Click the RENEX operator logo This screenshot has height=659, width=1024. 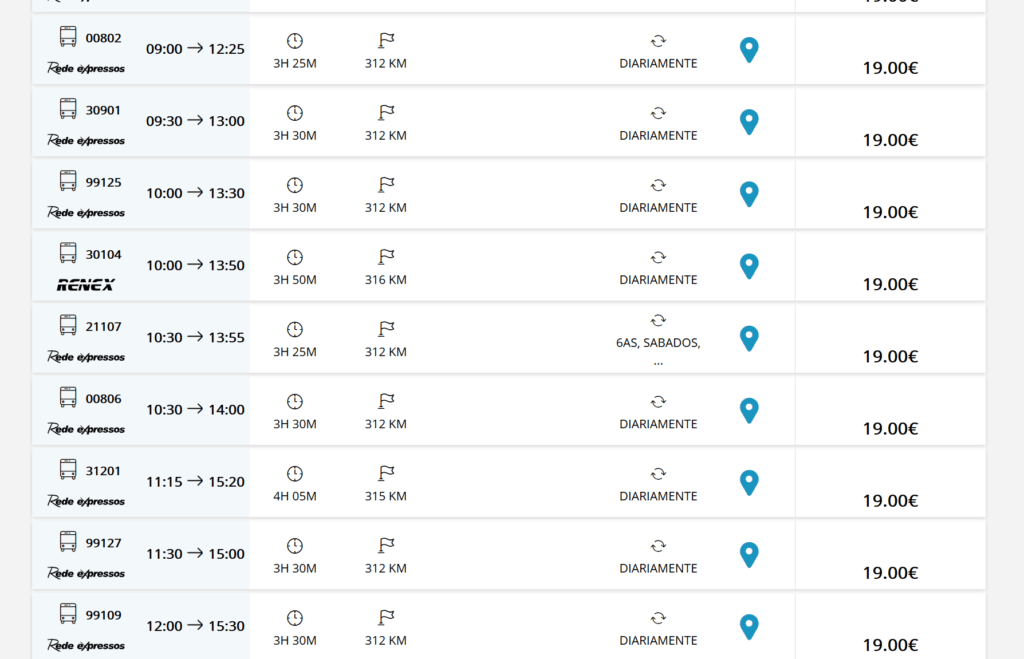tap(86, 285)
